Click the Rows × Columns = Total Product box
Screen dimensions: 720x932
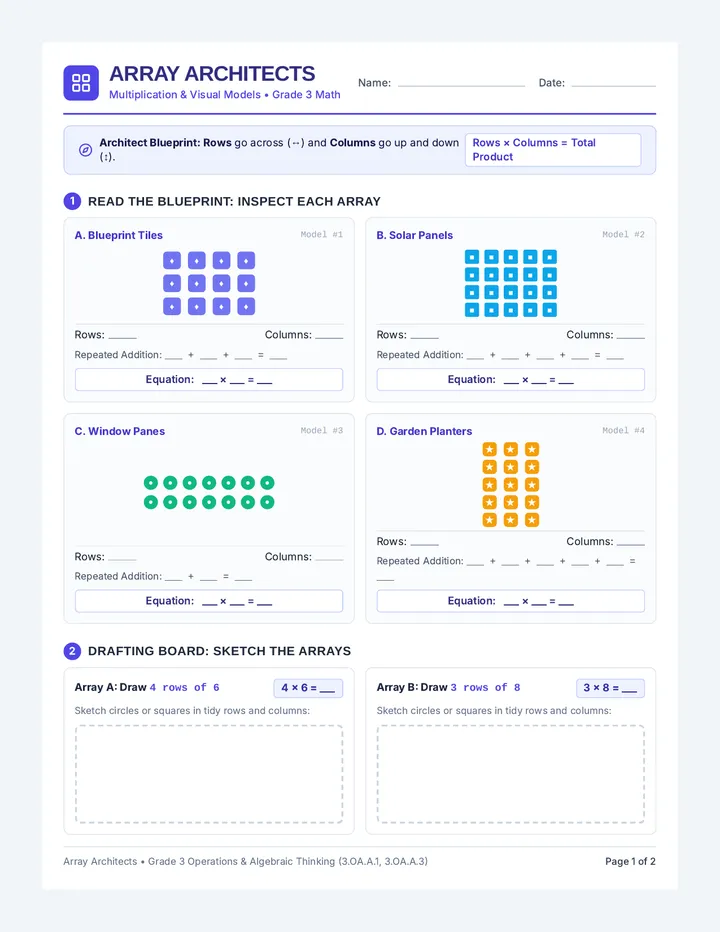[553, 150]
